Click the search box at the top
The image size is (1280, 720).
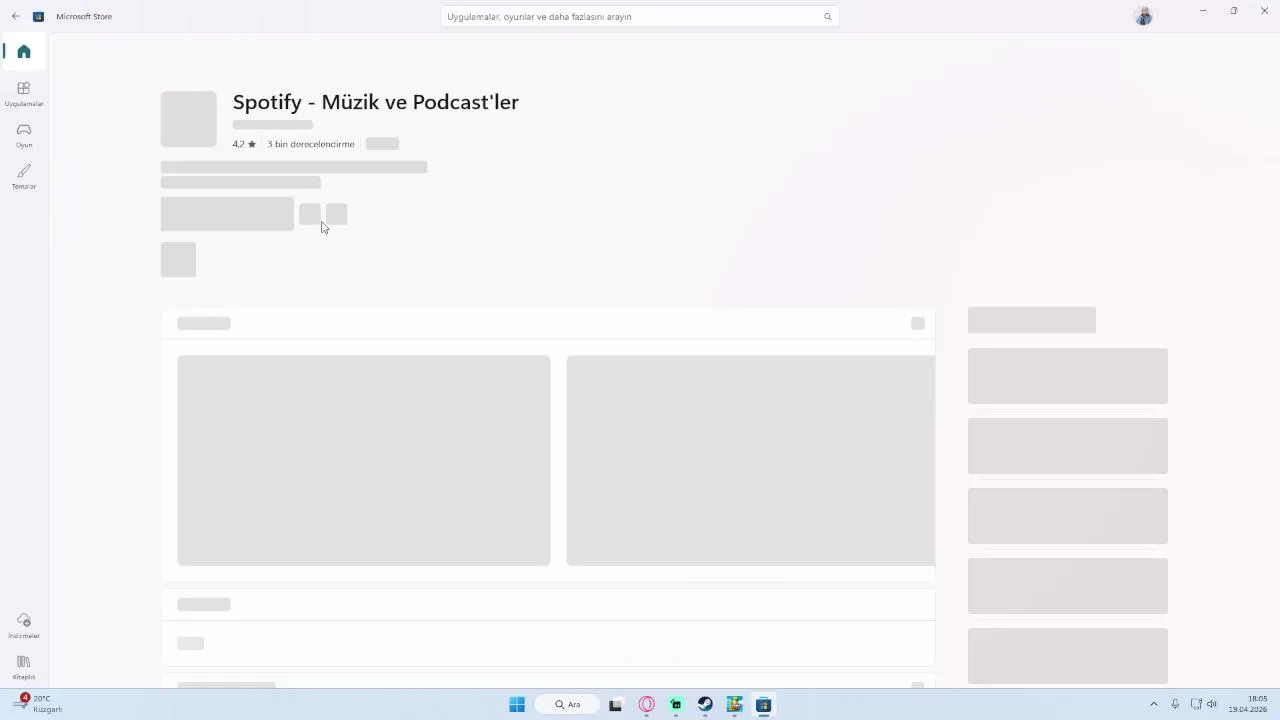639,16
